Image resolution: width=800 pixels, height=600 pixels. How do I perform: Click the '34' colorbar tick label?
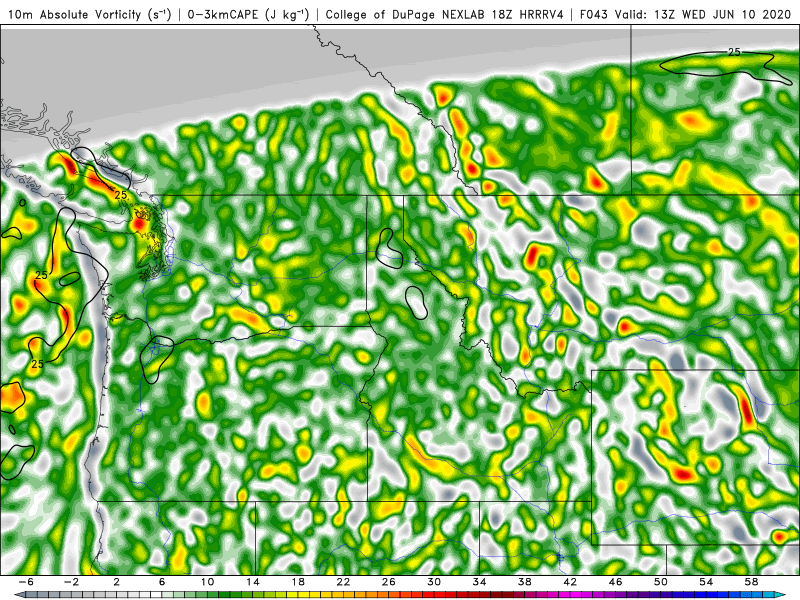(x=479, y=582)
